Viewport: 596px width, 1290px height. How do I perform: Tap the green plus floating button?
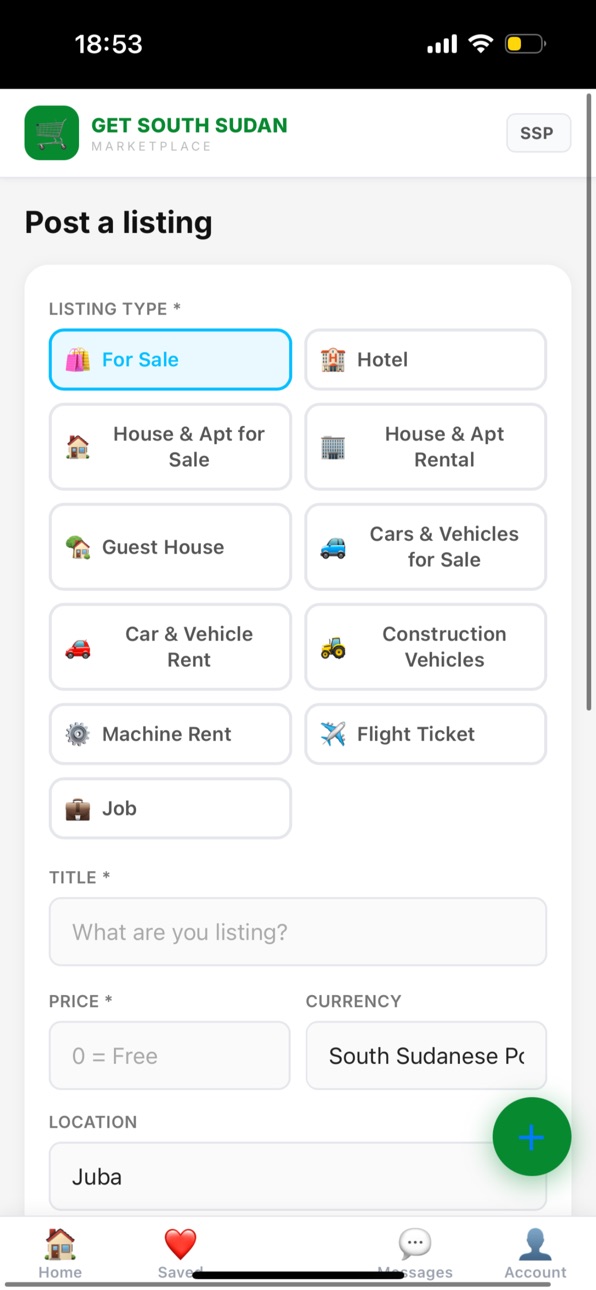point(532,1137)
